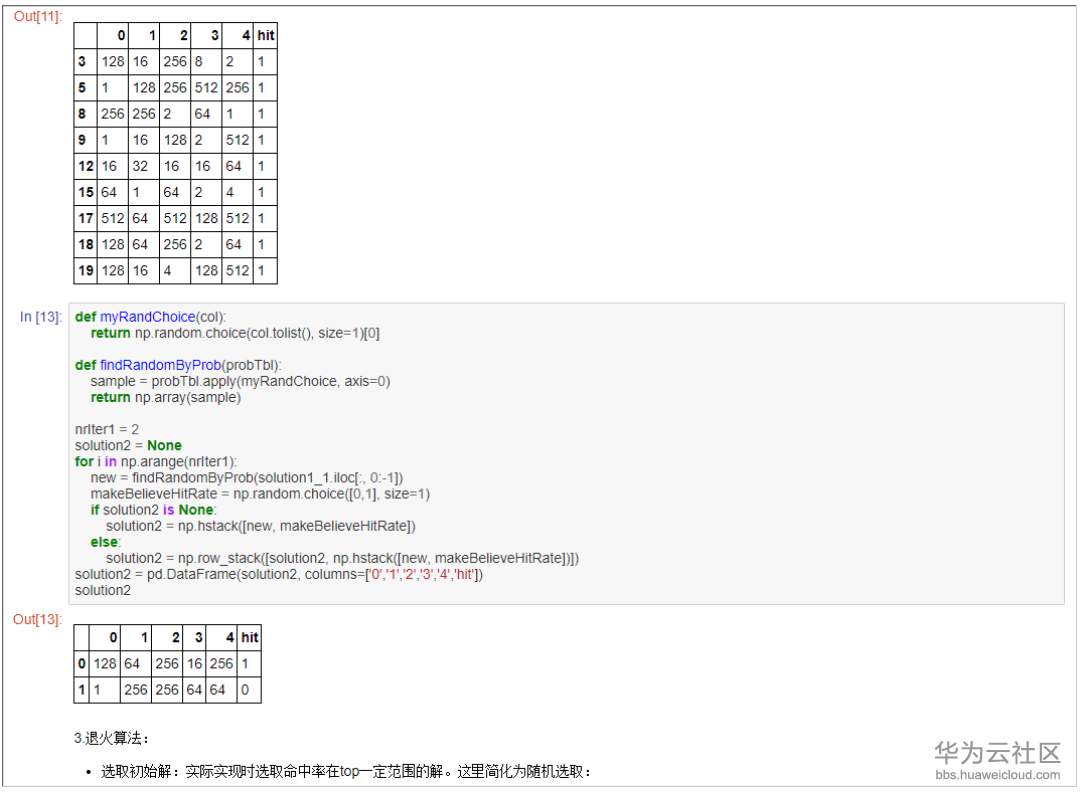Click the hit value 0 in row 1
Viewport: 1081px width, 800px height.
[x=246, y=689]
